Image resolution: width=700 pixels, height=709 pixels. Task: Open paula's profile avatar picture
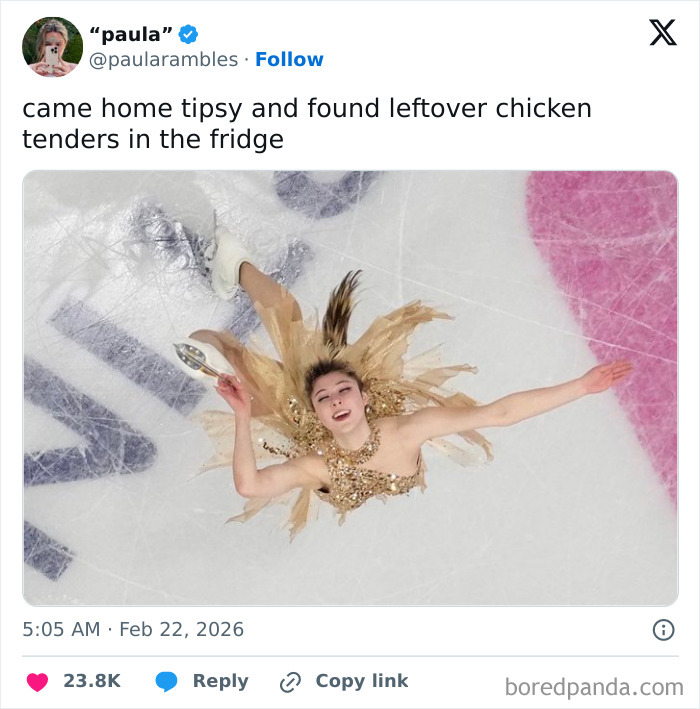(x=52, y=47)
